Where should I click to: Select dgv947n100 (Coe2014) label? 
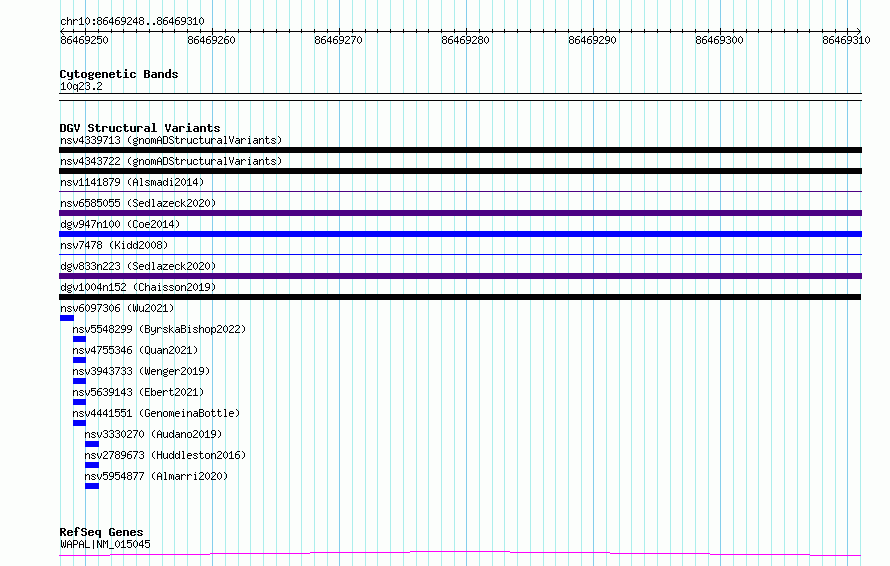(120, 224)
